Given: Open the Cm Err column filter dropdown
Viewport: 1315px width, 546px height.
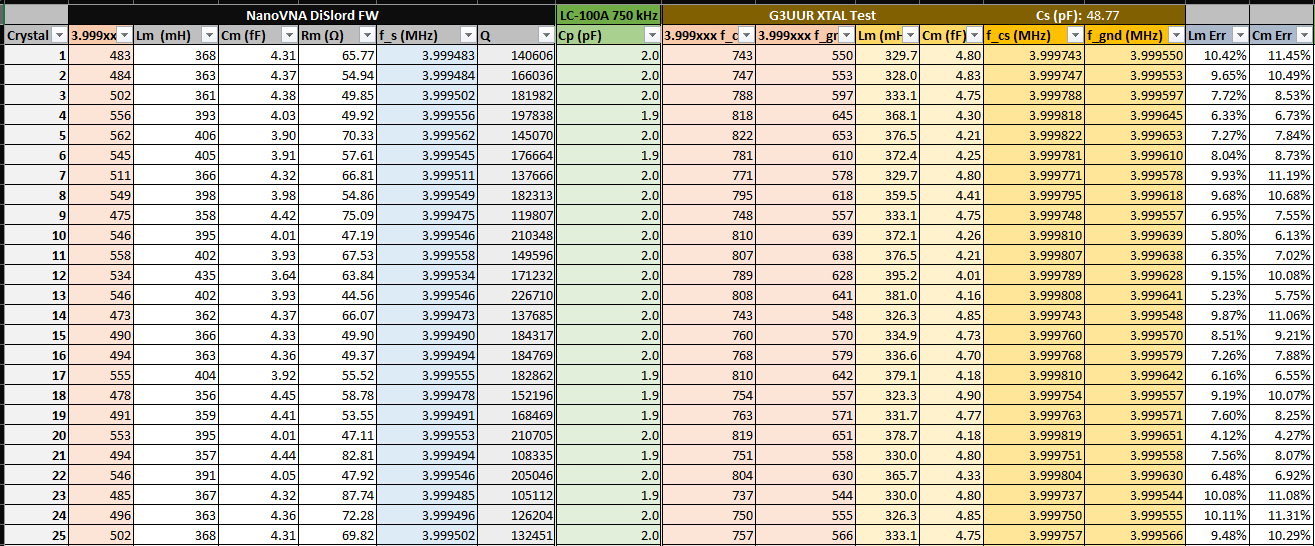Looking at the screenshot, I should pyautogui.click(x=1302, y=36).
